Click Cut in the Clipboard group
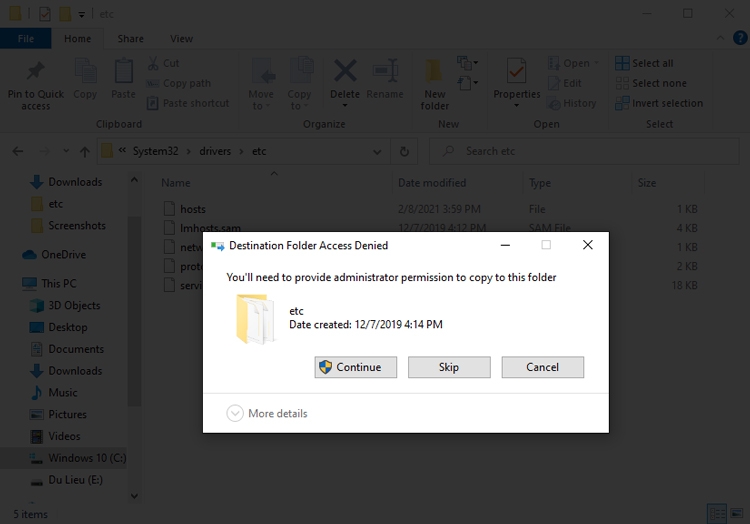Screen dimensions: 750x524 click(163, 63)
